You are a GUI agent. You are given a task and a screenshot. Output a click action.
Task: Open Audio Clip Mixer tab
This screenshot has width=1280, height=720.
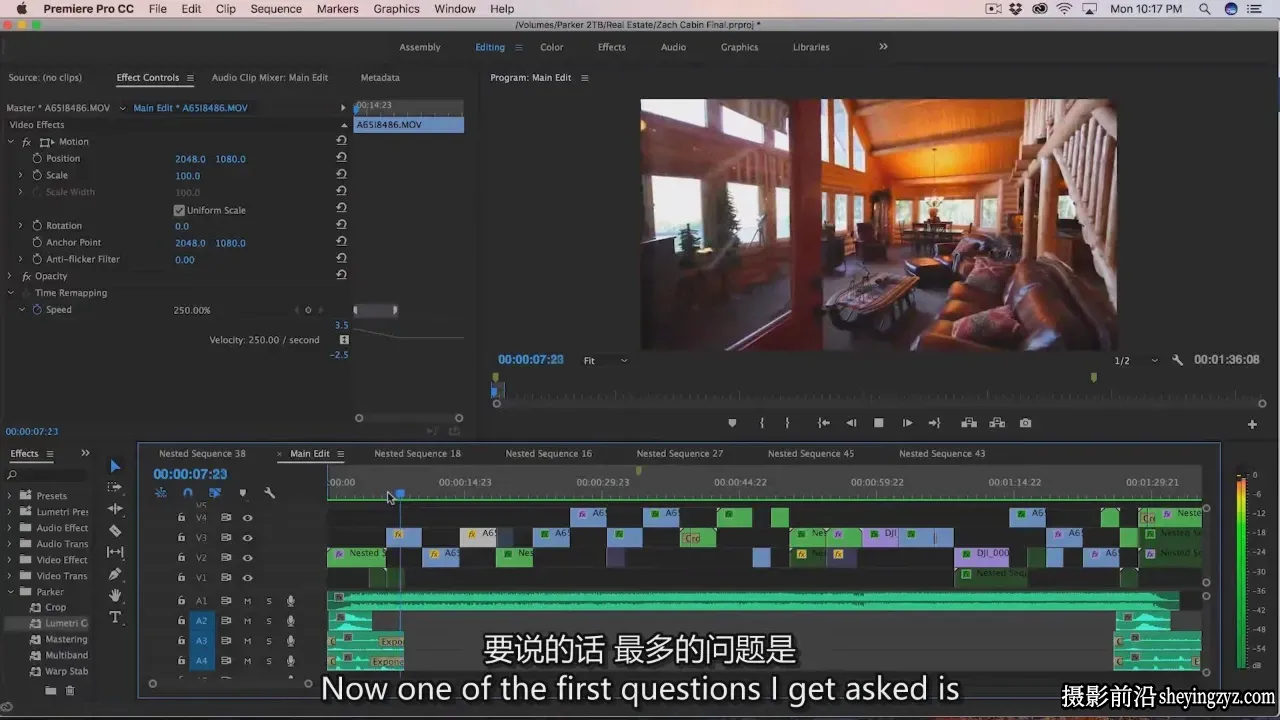[x=270, y=77]
